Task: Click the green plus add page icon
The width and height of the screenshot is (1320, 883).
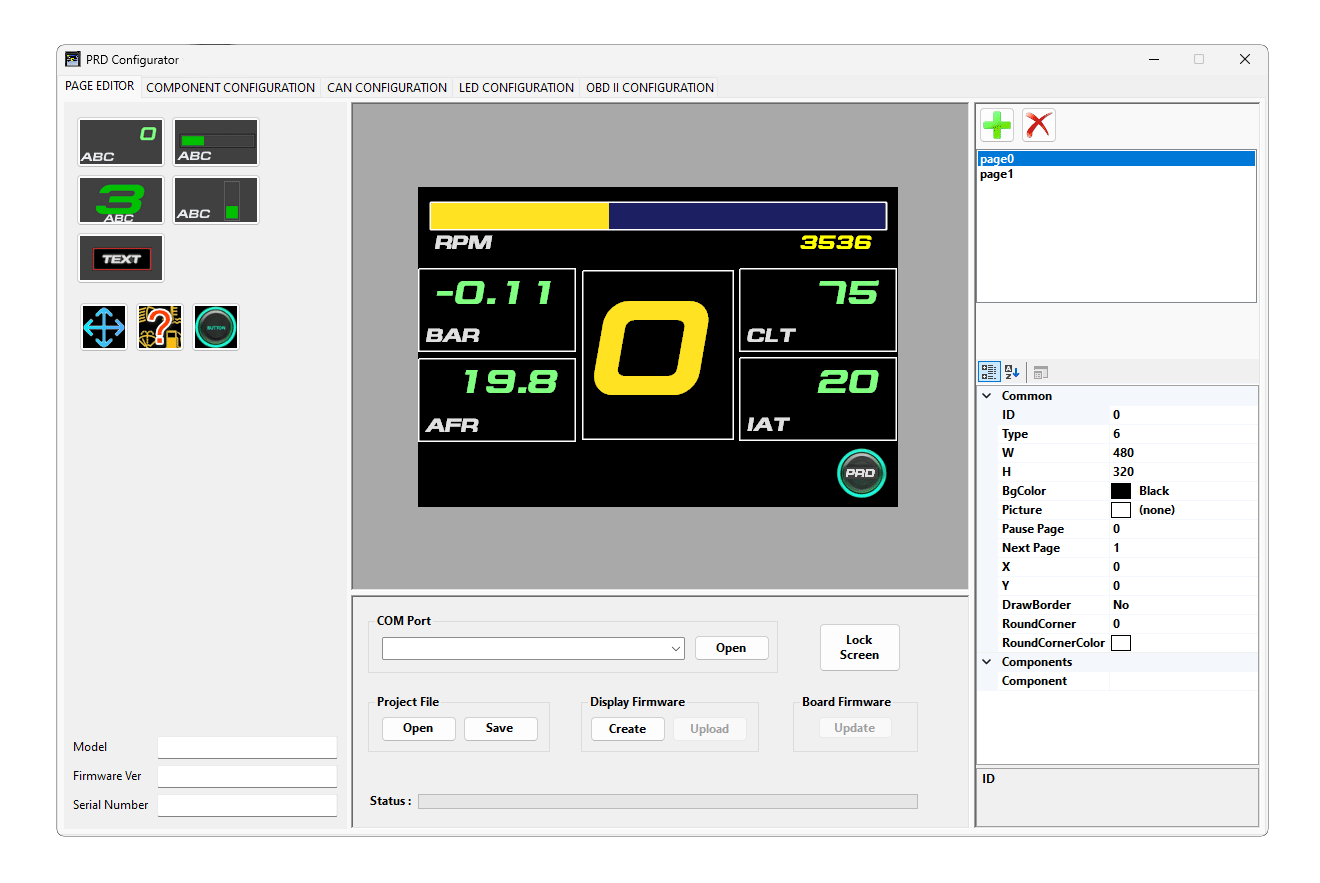Action: pos(997,125)
